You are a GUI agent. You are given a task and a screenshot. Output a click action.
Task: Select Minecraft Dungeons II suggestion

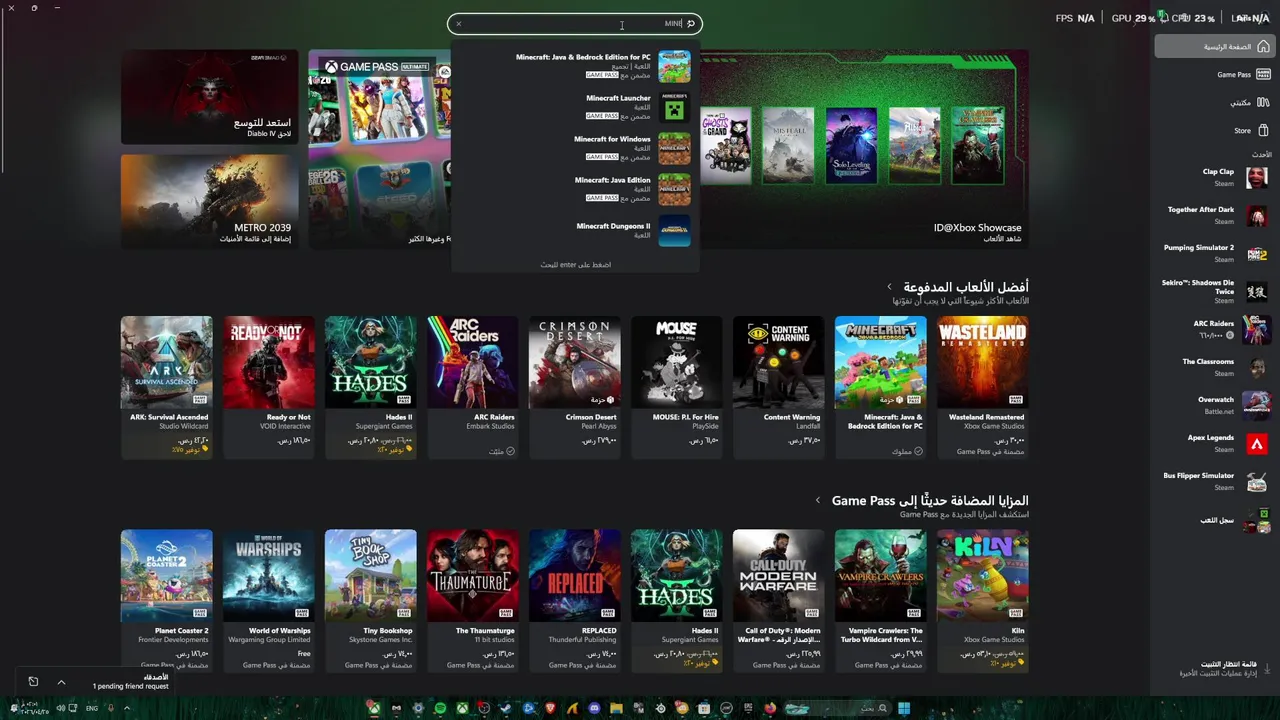pyautogui.click(x=575, y=230)
